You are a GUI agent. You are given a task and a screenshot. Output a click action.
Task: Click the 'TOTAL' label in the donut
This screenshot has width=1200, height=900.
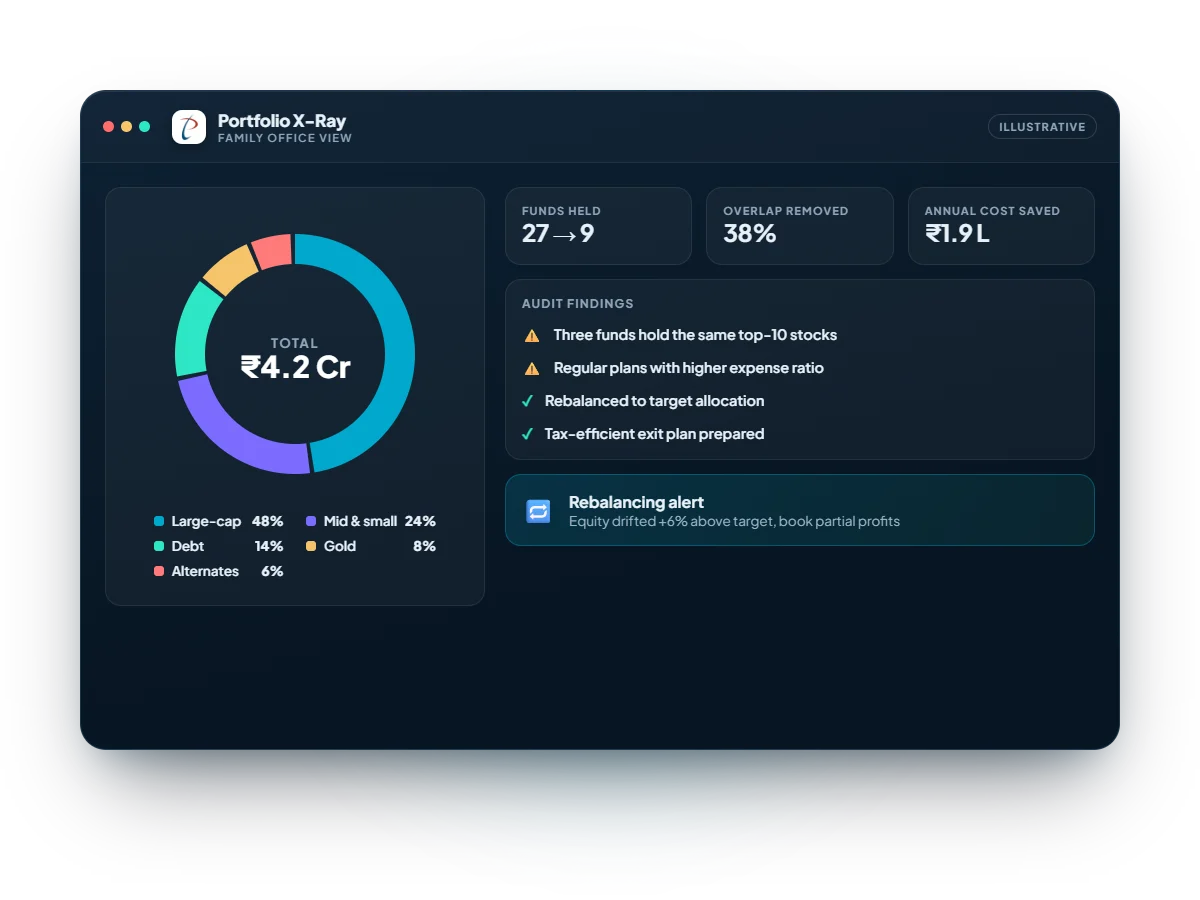[x=295, y=343]
